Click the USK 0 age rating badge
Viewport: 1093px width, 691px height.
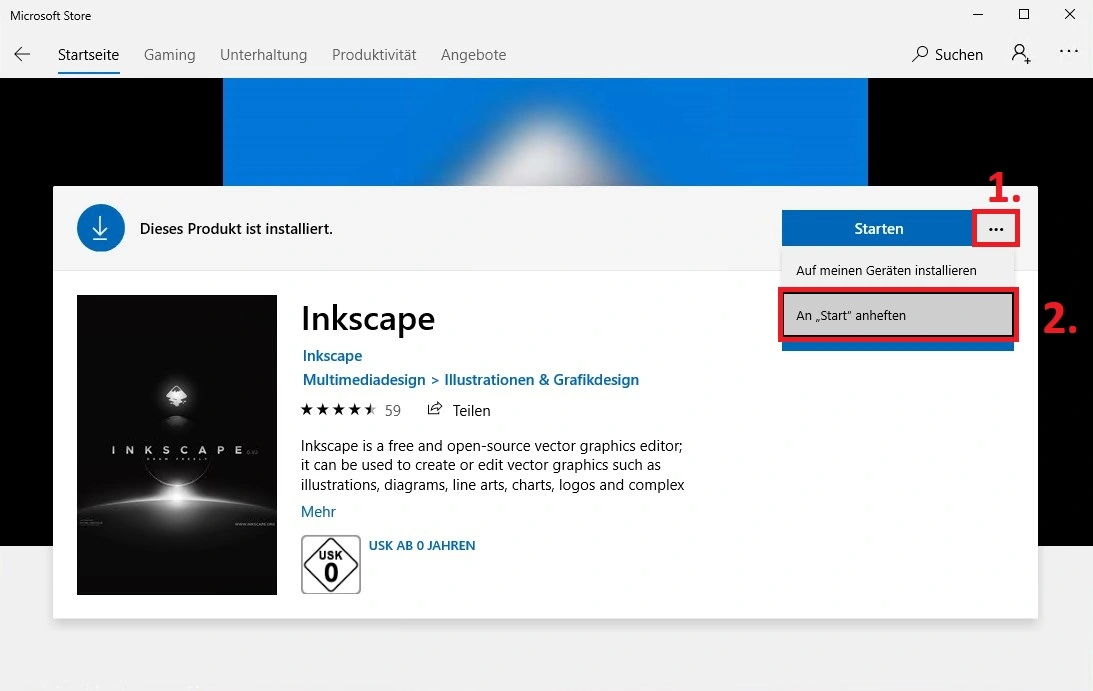pos(331,565)
